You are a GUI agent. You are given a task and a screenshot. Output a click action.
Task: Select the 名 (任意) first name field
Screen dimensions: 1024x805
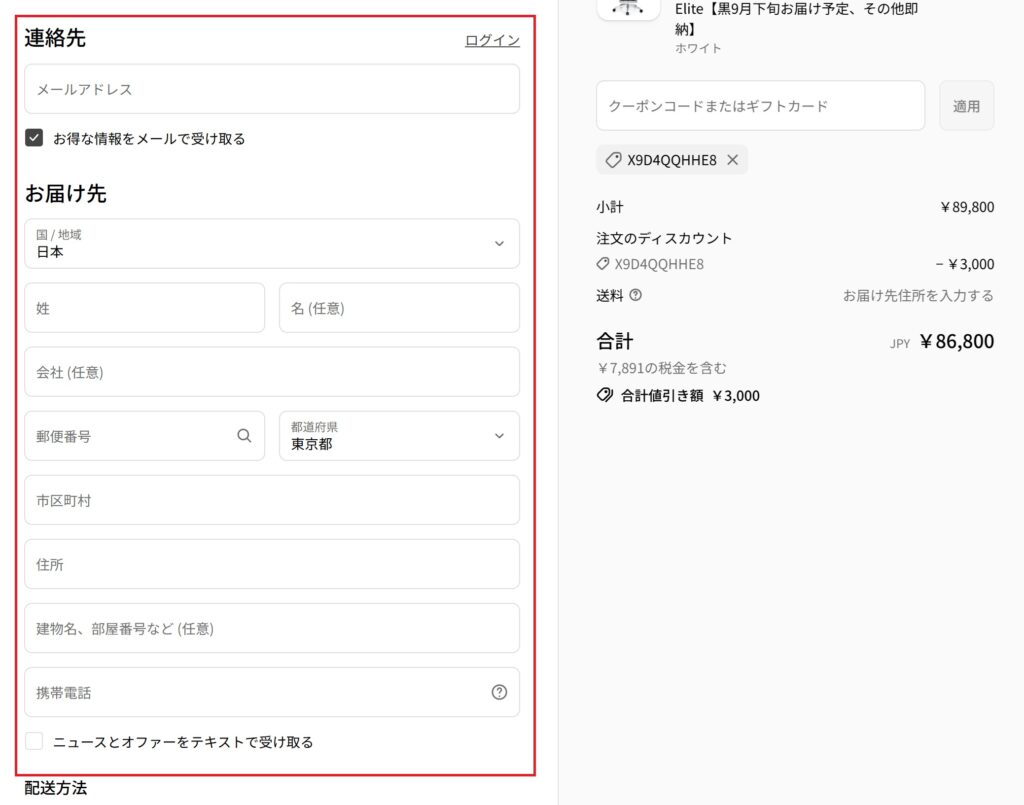coord(399,308)
